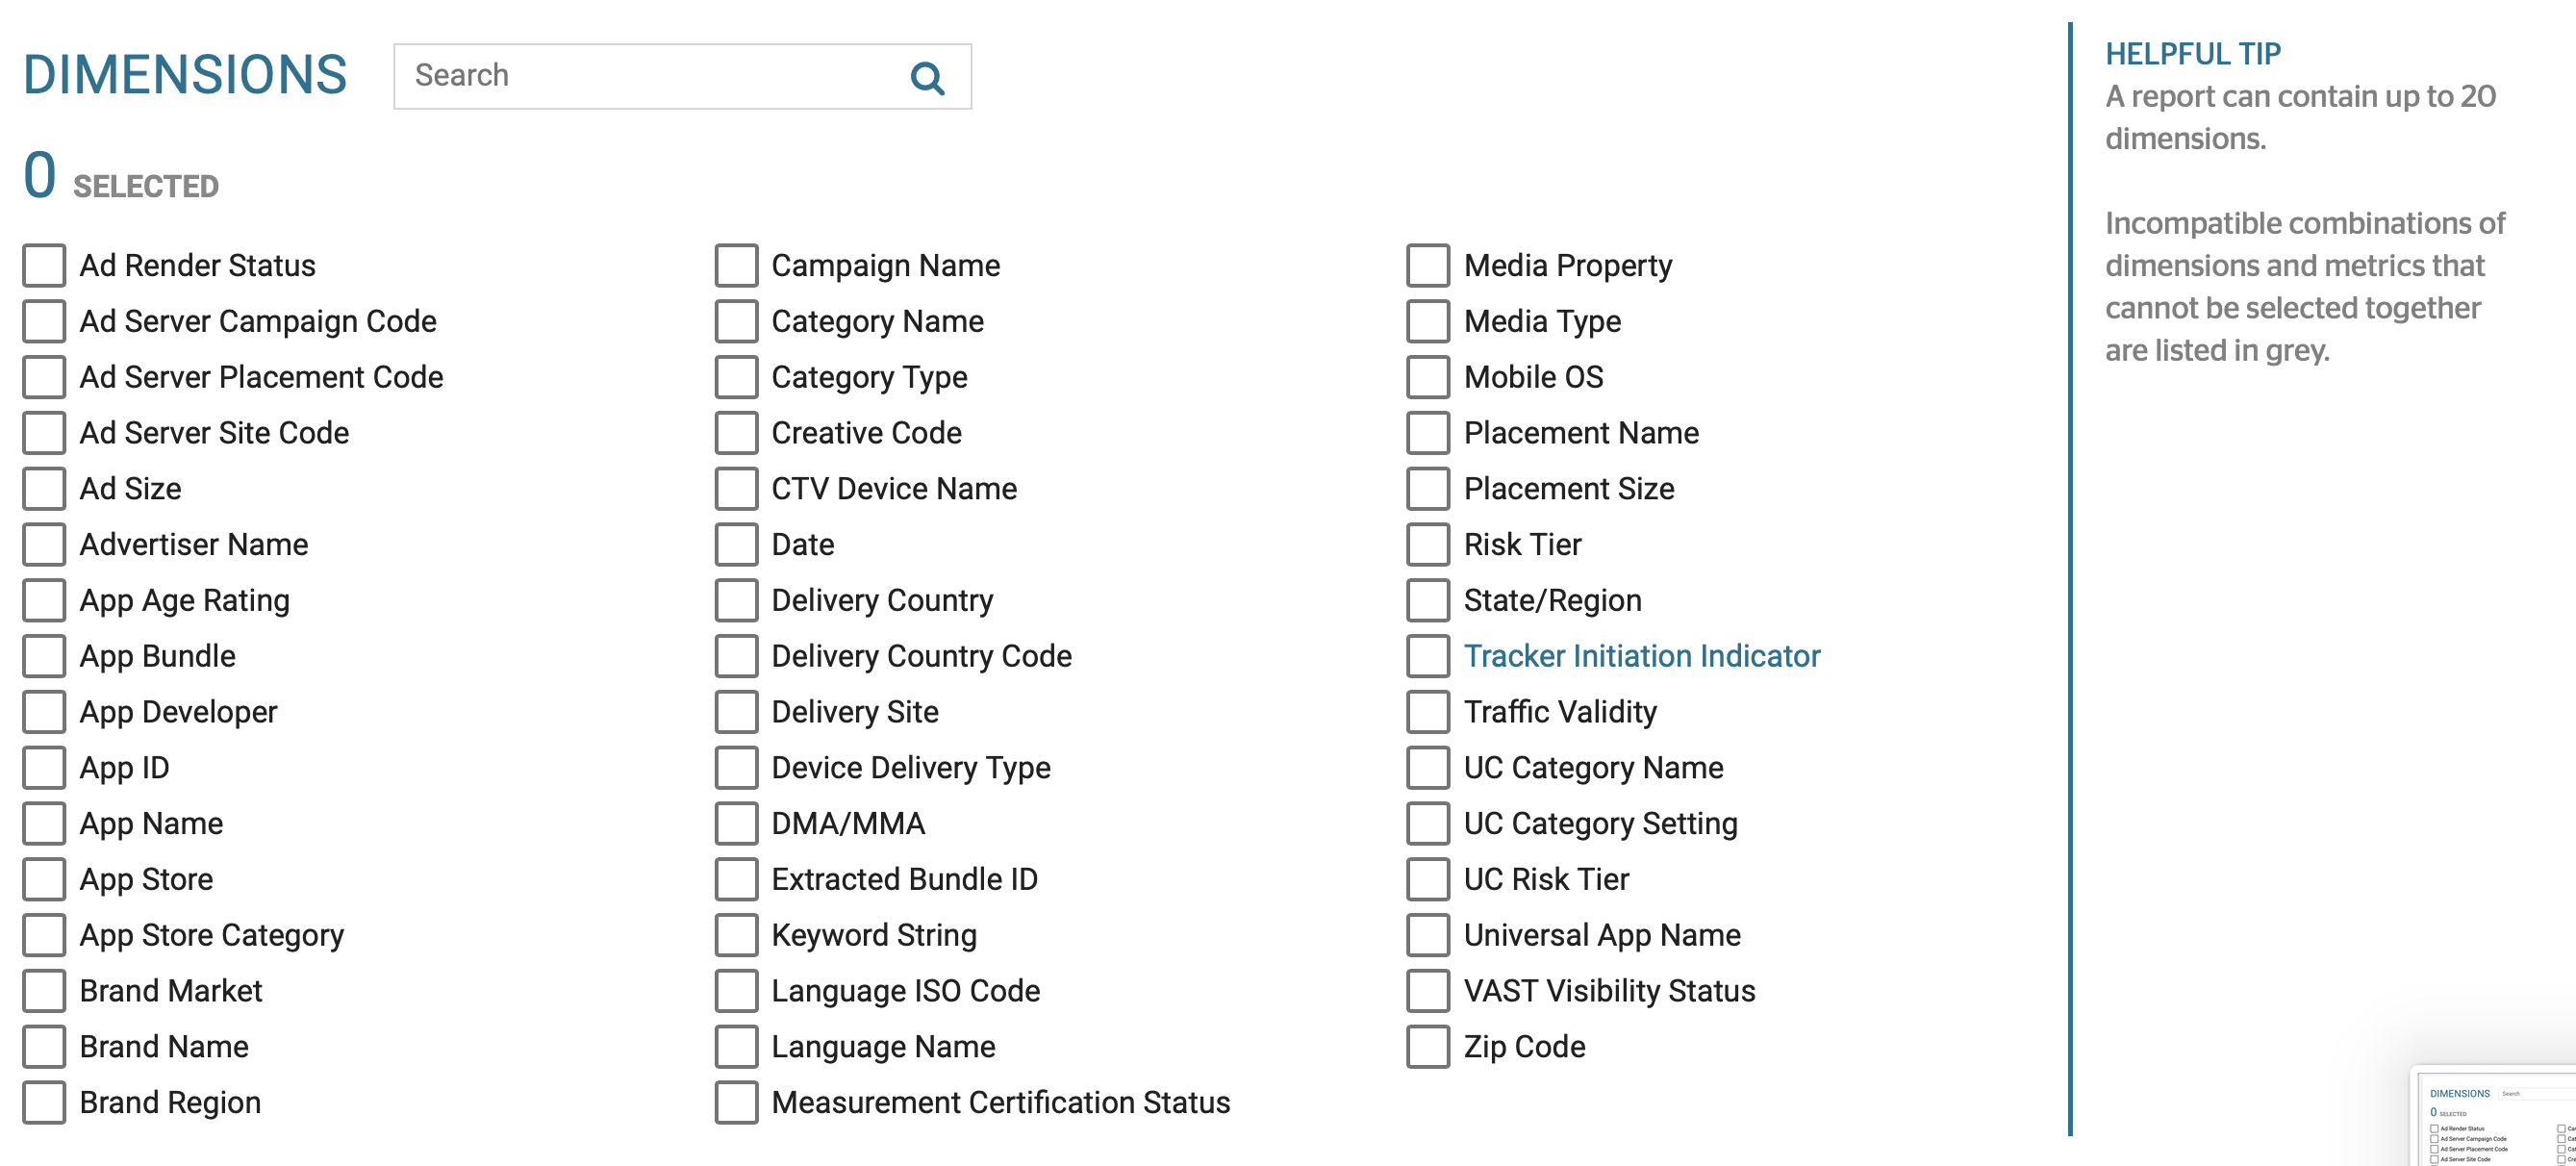Check the Ad Render Status checkbox

(x=44, y=265)
